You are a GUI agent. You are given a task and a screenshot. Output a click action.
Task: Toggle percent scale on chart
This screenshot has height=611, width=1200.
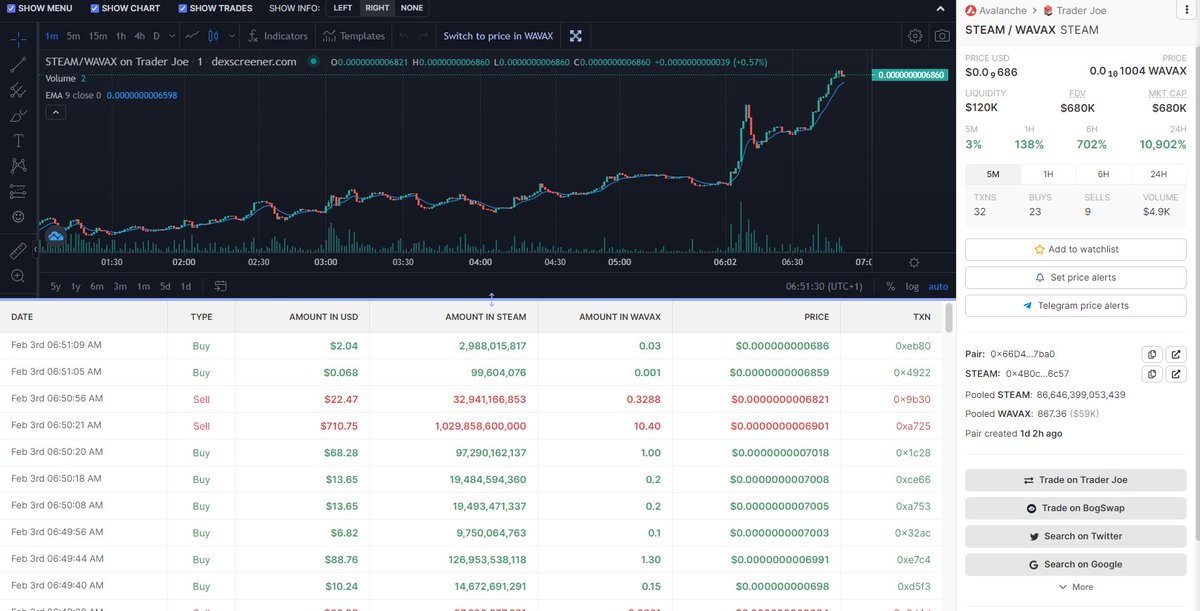(890, 286)
